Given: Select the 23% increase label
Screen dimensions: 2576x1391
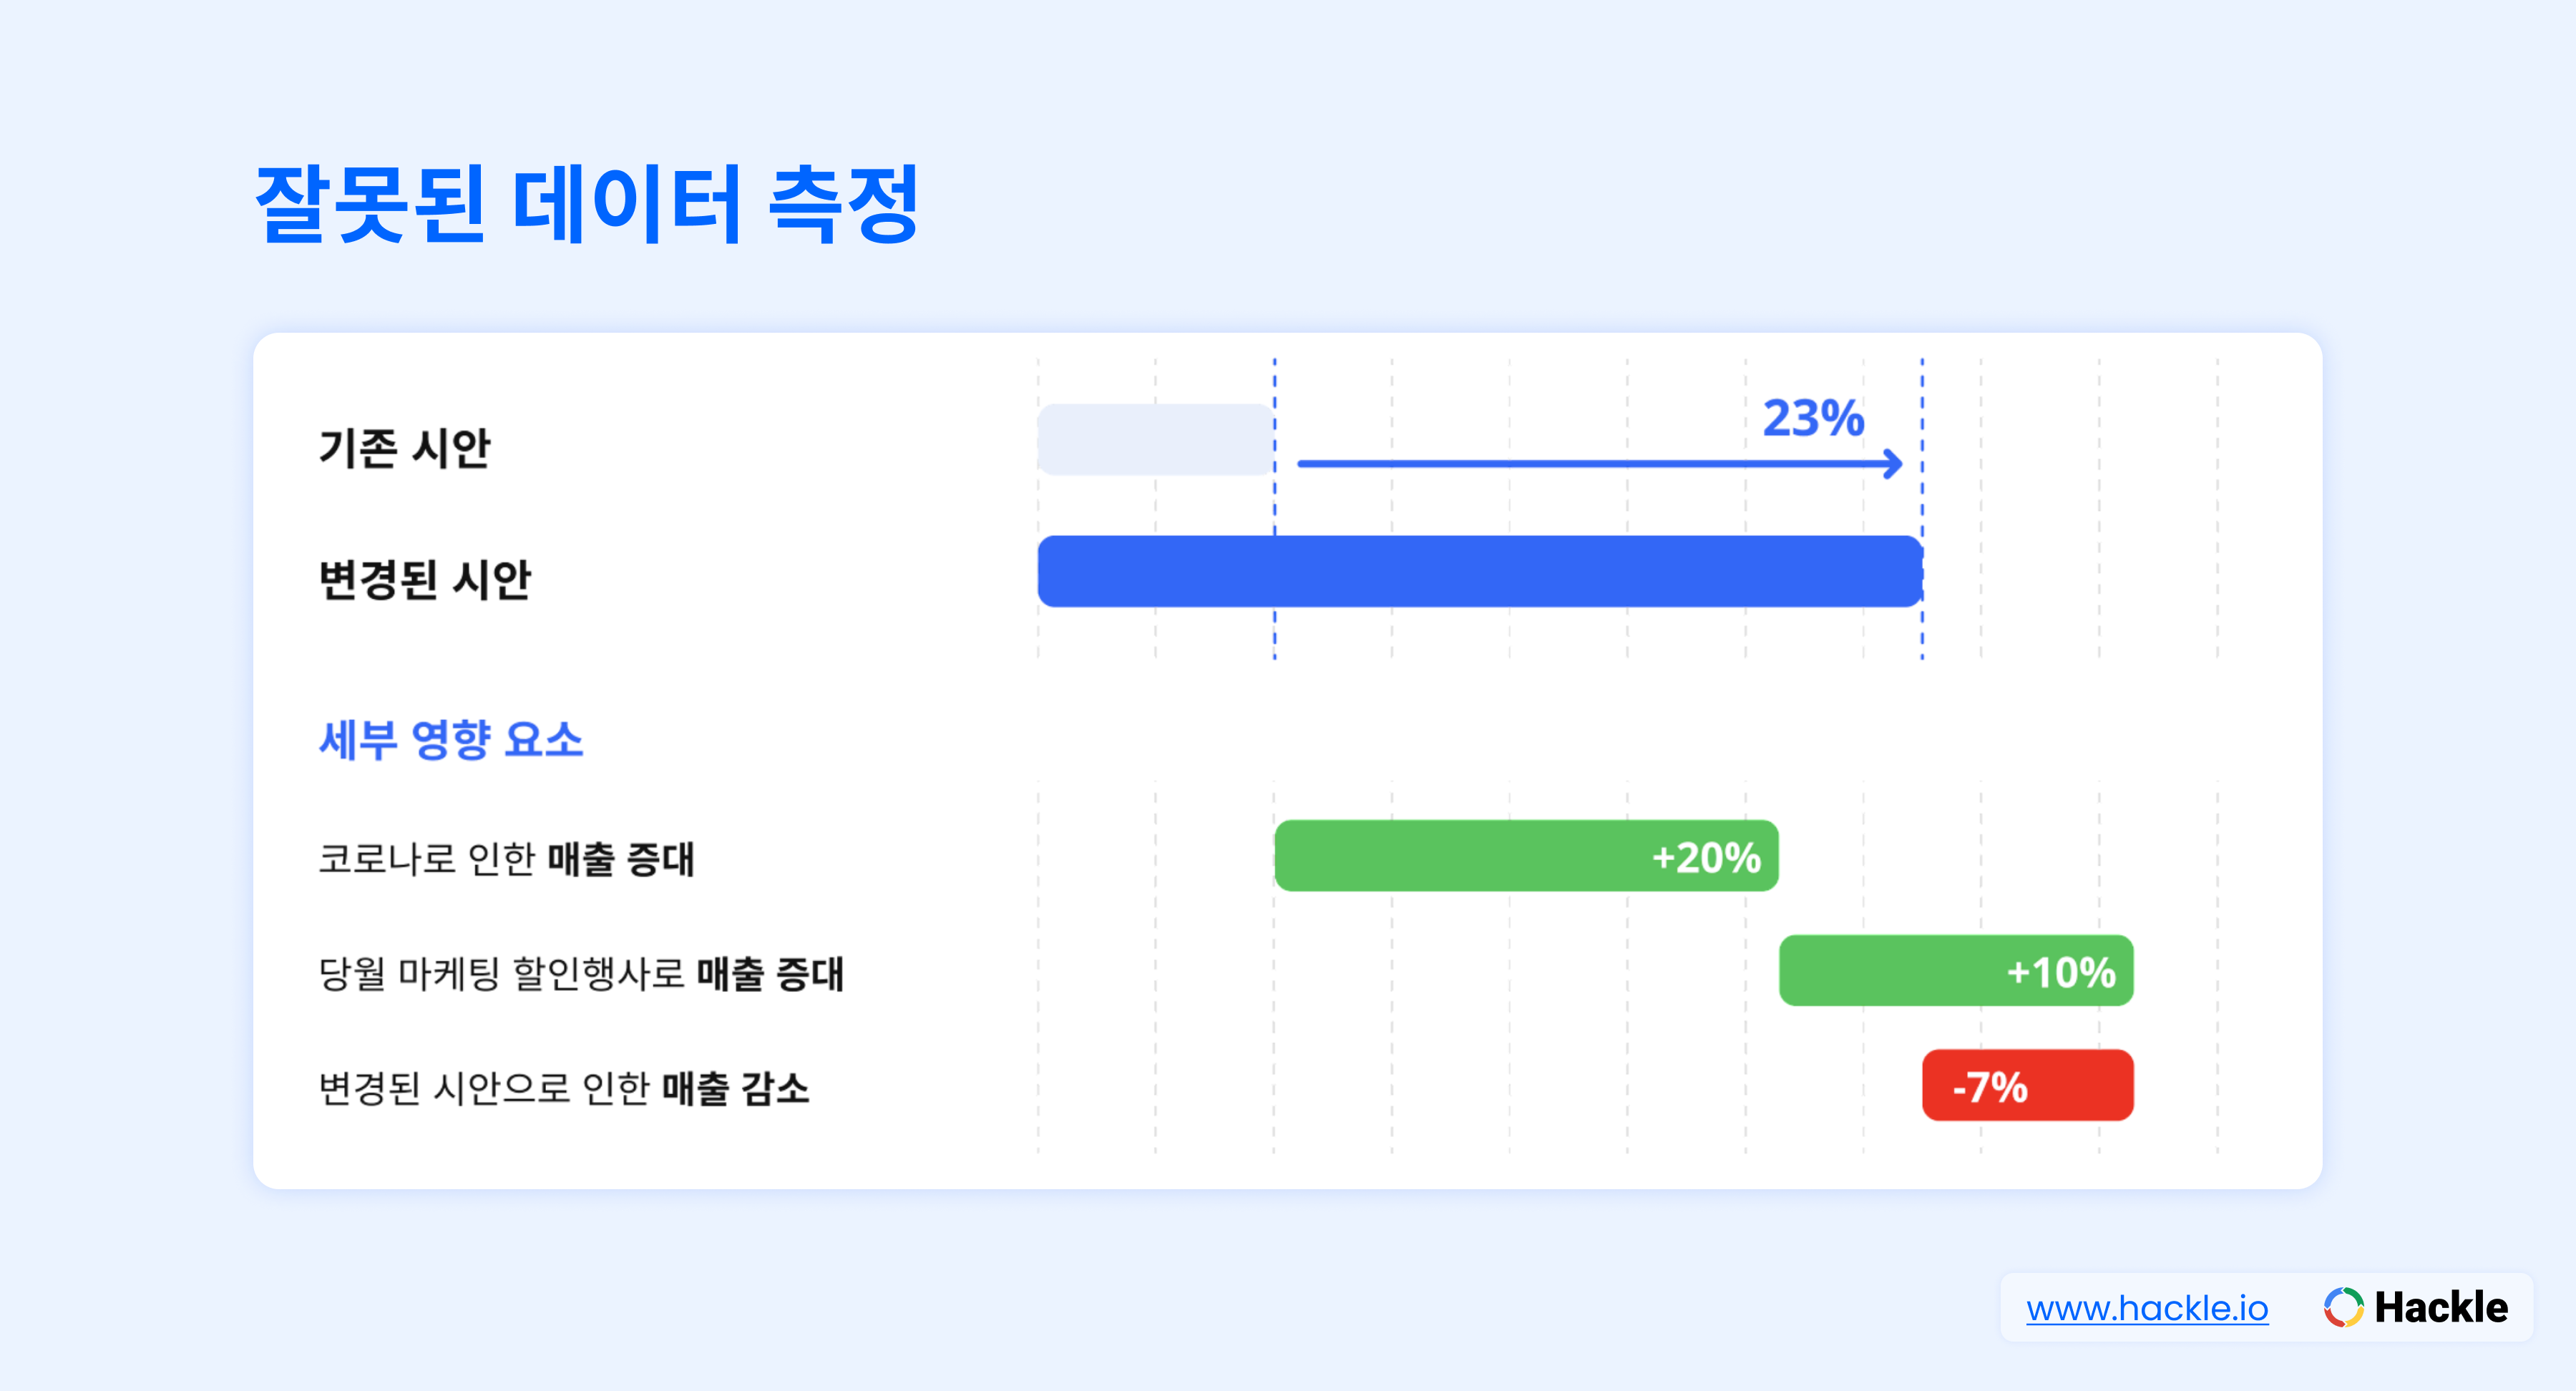Looking at the screenshot, I should pos(1813,418).
